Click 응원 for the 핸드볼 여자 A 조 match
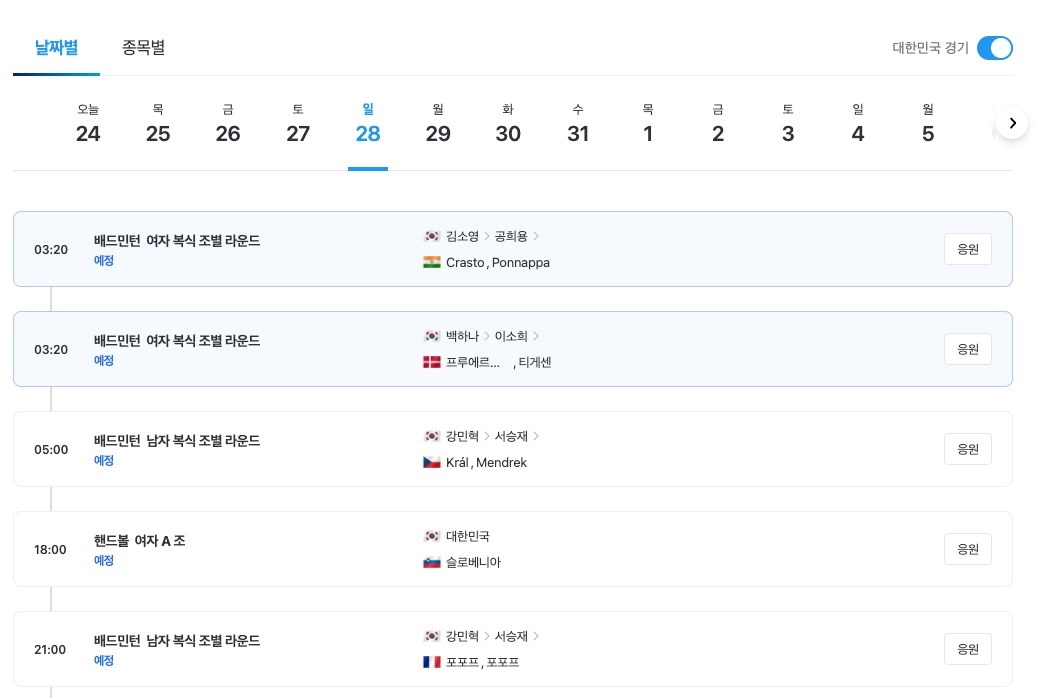 (967, 549)
